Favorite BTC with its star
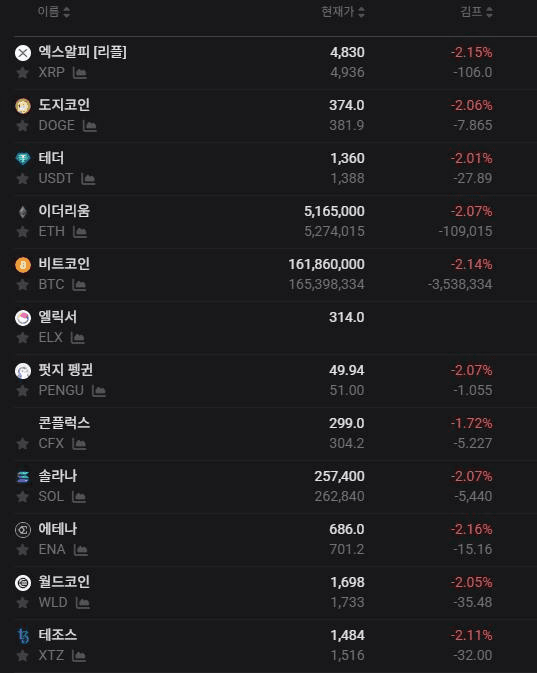The image size is (537, 673). tap(23, 285)
